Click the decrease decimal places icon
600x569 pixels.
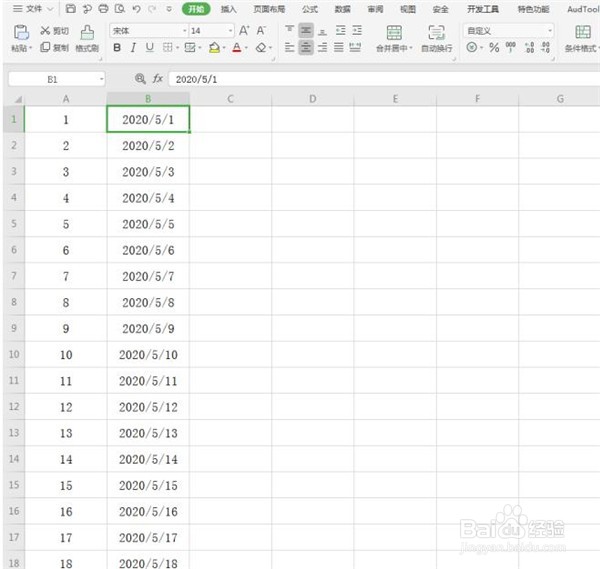pos(546,47)
